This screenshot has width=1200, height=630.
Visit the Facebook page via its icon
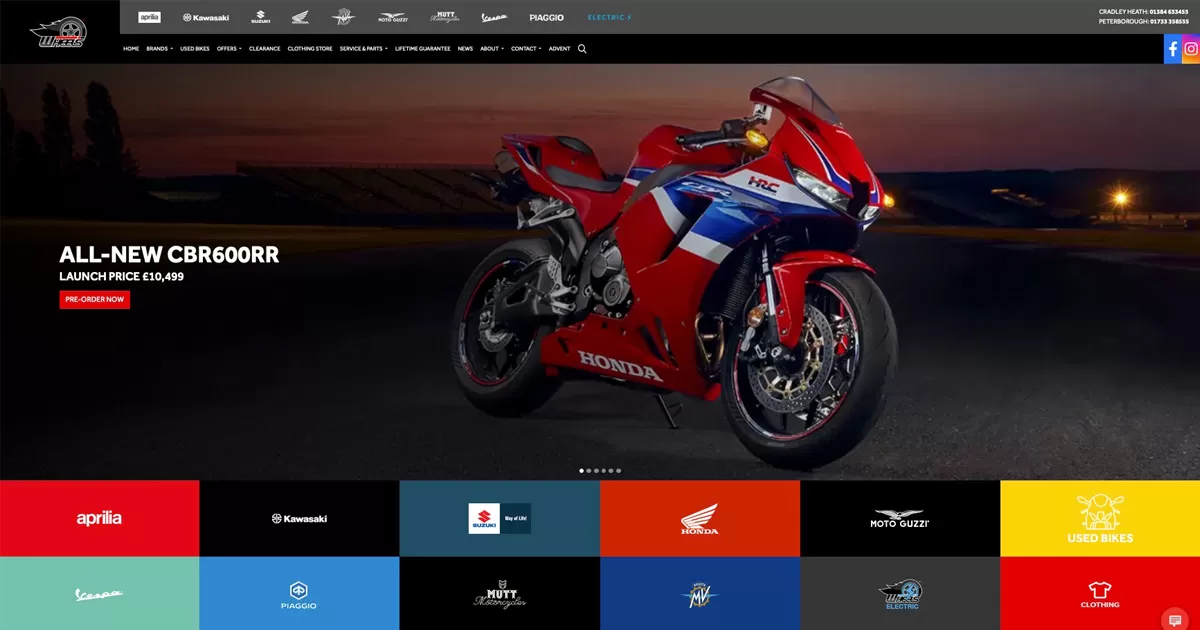click(x=1173, y=49)
